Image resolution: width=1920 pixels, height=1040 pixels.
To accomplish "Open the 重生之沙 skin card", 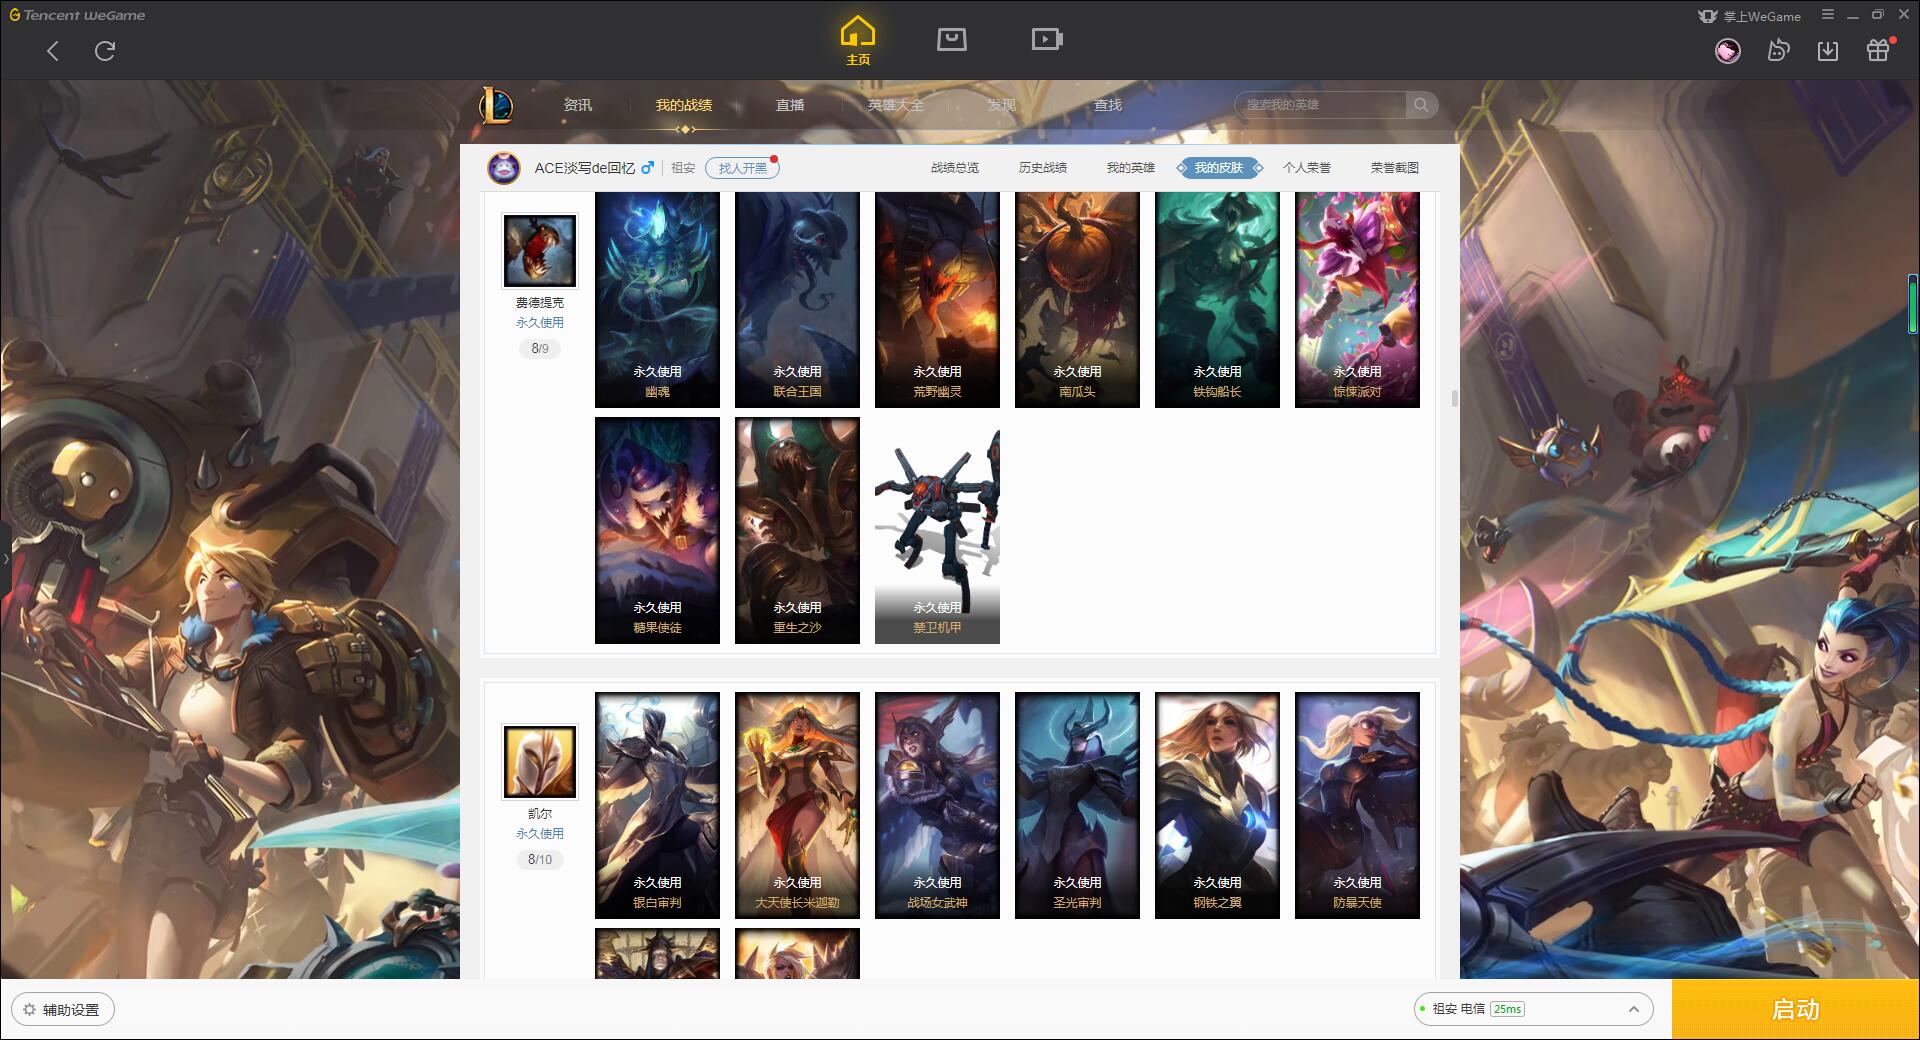I will [x=797, y=530].
